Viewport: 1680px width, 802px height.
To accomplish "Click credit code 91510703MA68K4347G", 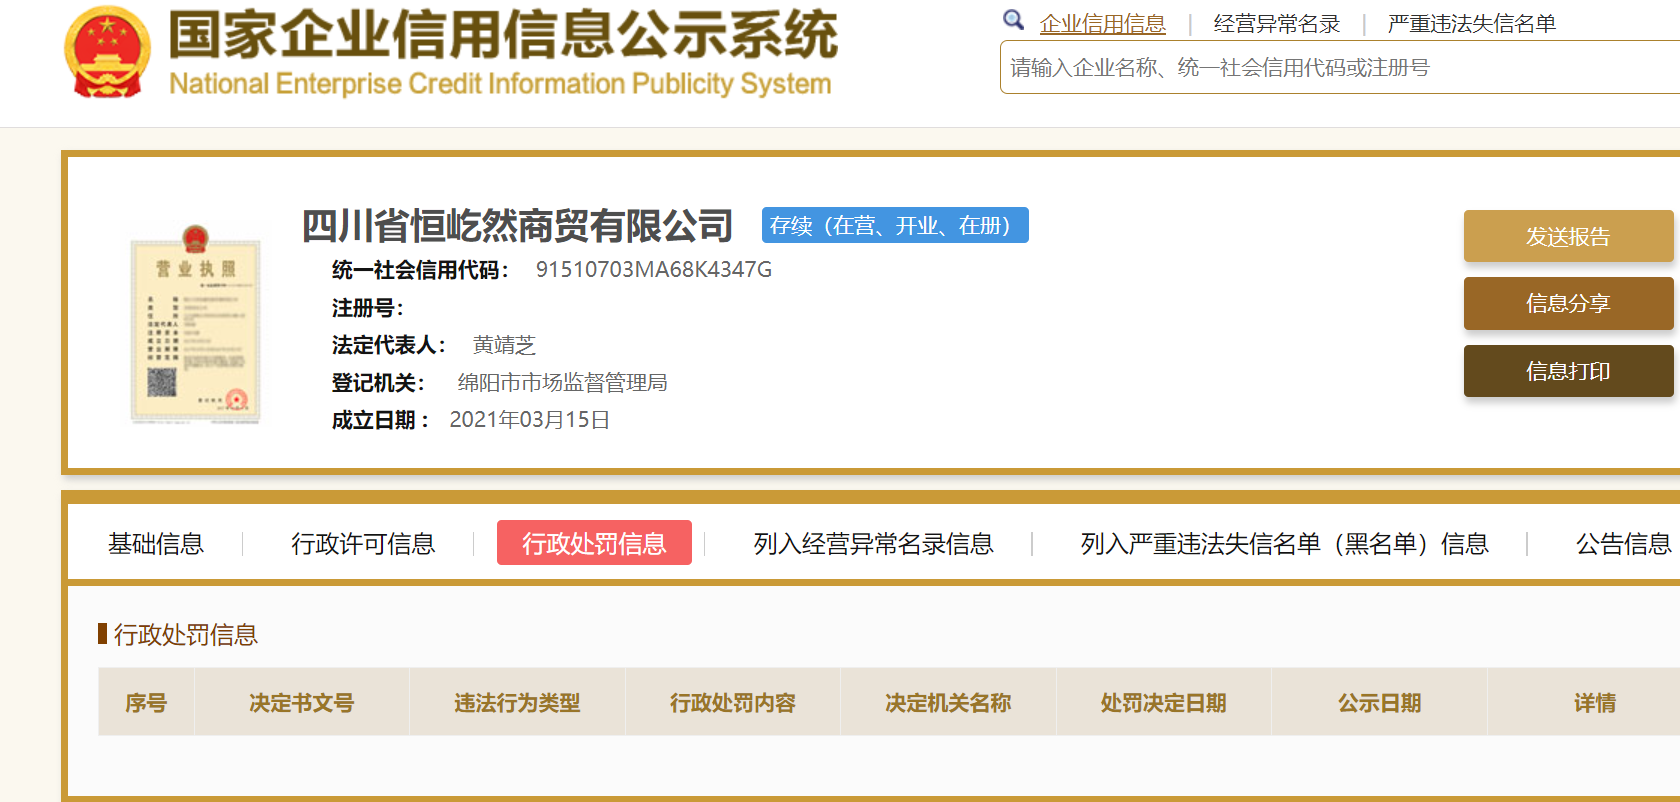I will coord(654,269).
